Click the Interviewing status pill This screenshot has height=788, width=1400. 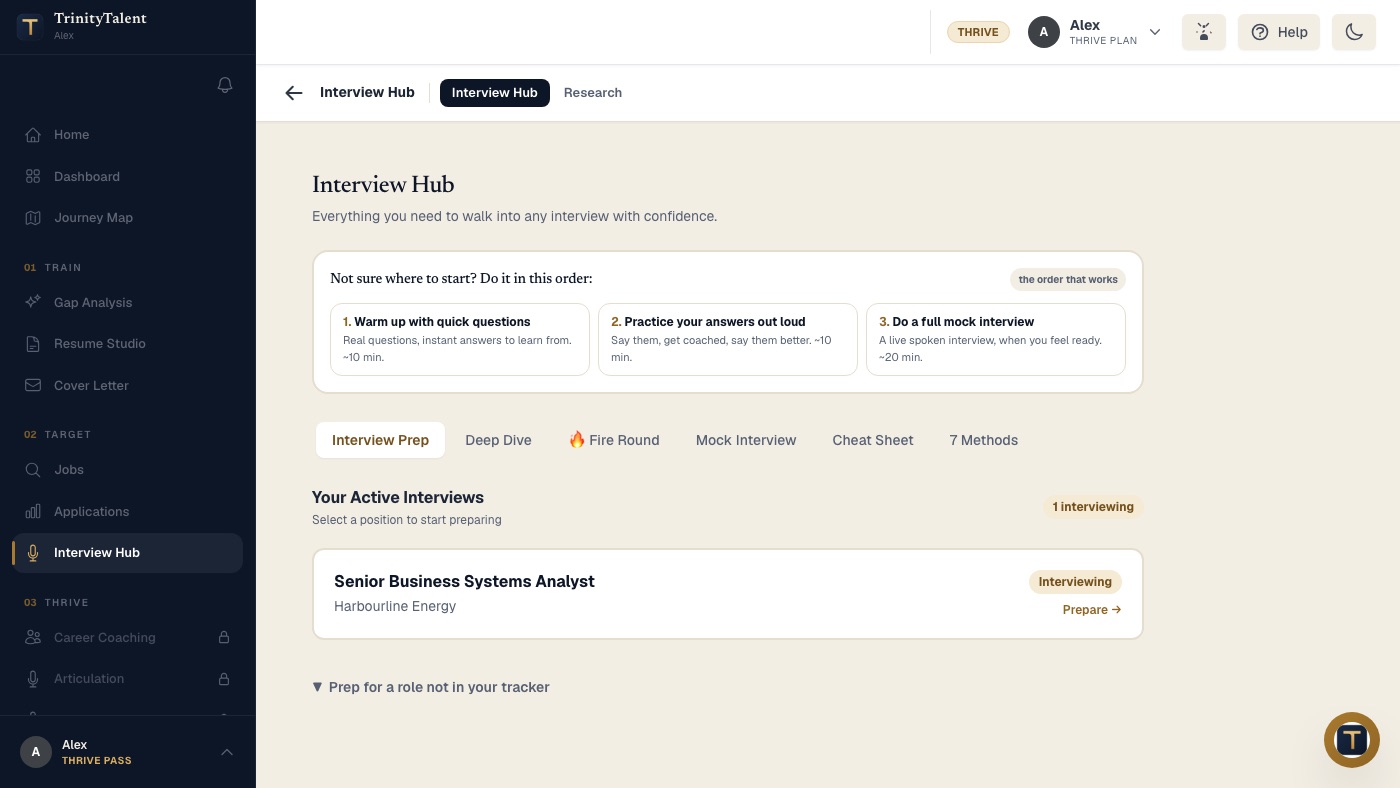click(x=1075, y=582)
